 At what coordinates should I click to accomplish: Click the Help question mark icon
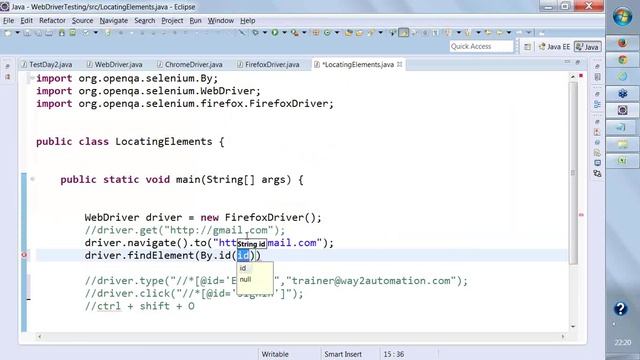point(620,309)
